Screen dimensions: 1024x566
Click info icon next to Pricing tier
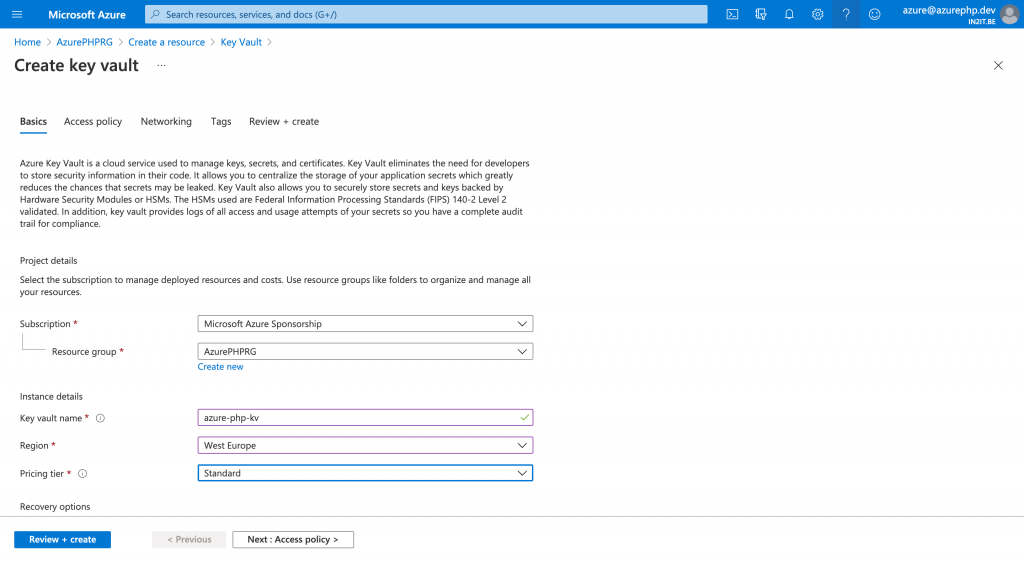82,474
